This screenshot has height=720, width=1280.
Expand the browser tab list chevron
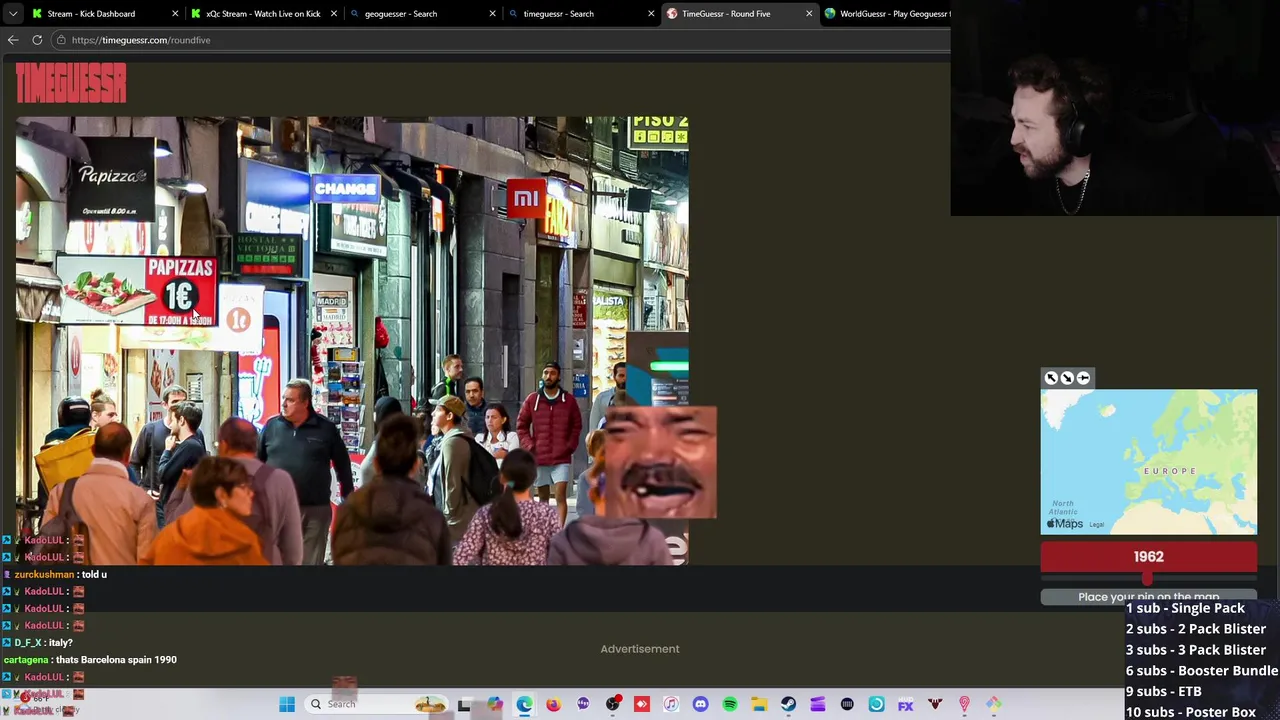click(13, 14)
